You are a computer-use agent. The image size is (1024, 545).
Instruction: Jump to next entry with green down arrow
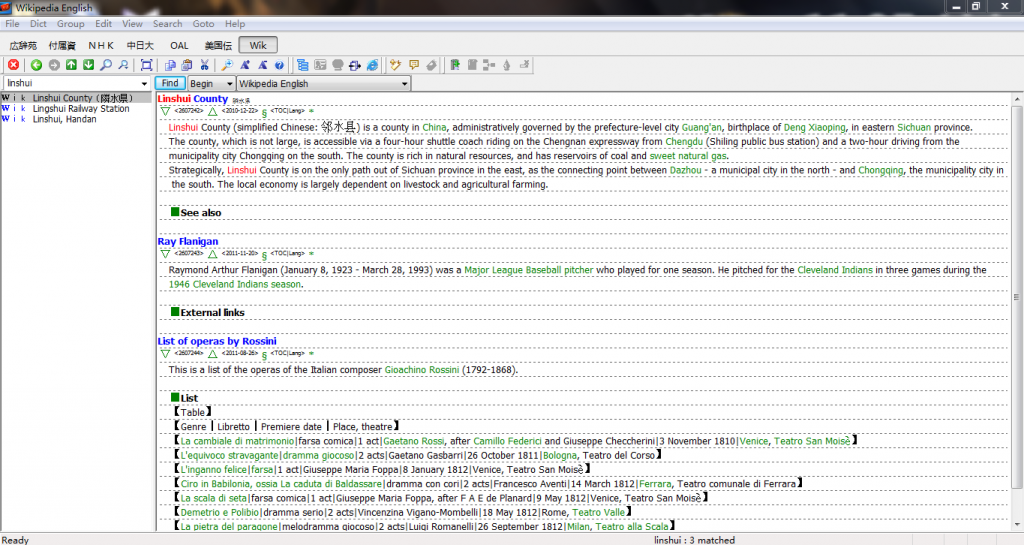pyautogui.click(x=88, y=65)
